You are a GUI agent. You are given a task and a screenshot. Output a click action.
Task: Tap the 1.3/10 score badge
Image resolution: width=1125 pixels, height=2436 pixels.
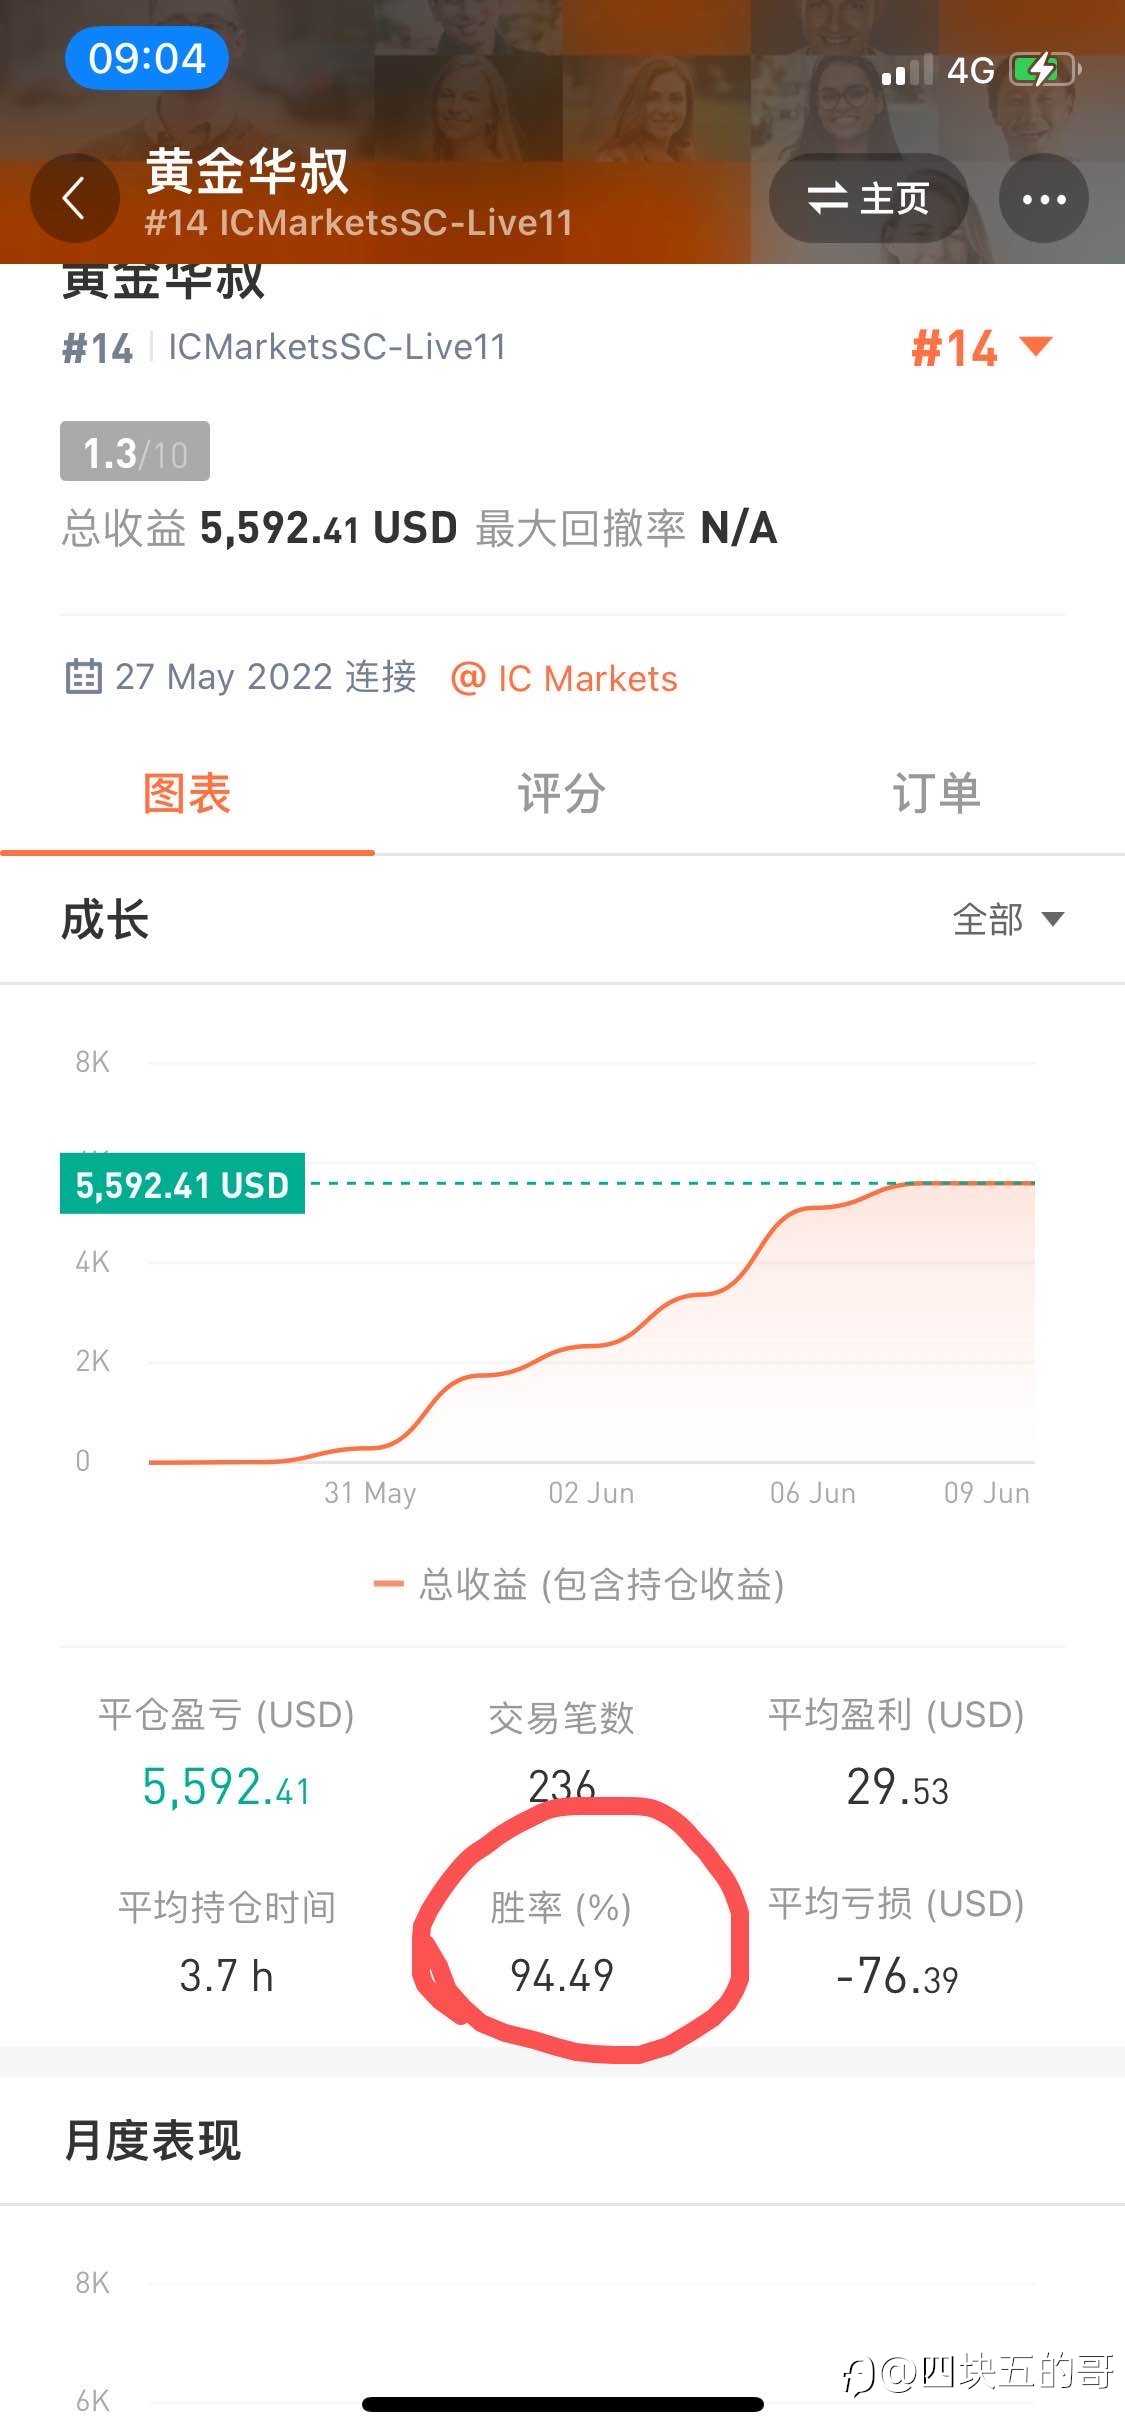[135, 452]
